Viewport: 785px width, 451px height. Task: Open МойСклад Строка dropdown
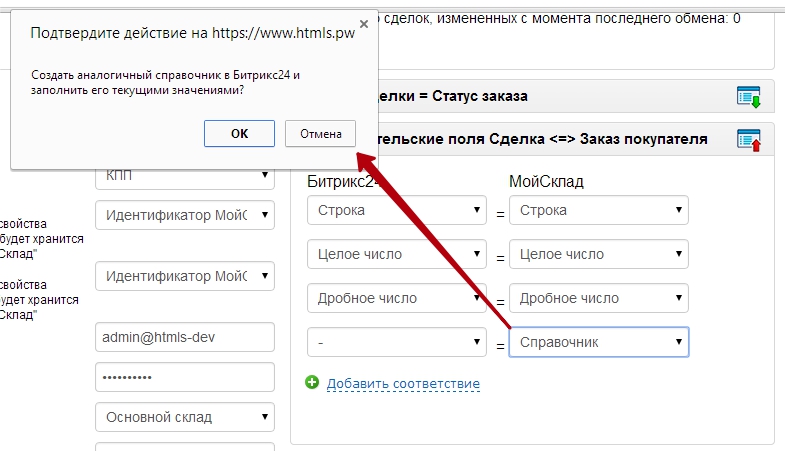[x=598, y=211]
